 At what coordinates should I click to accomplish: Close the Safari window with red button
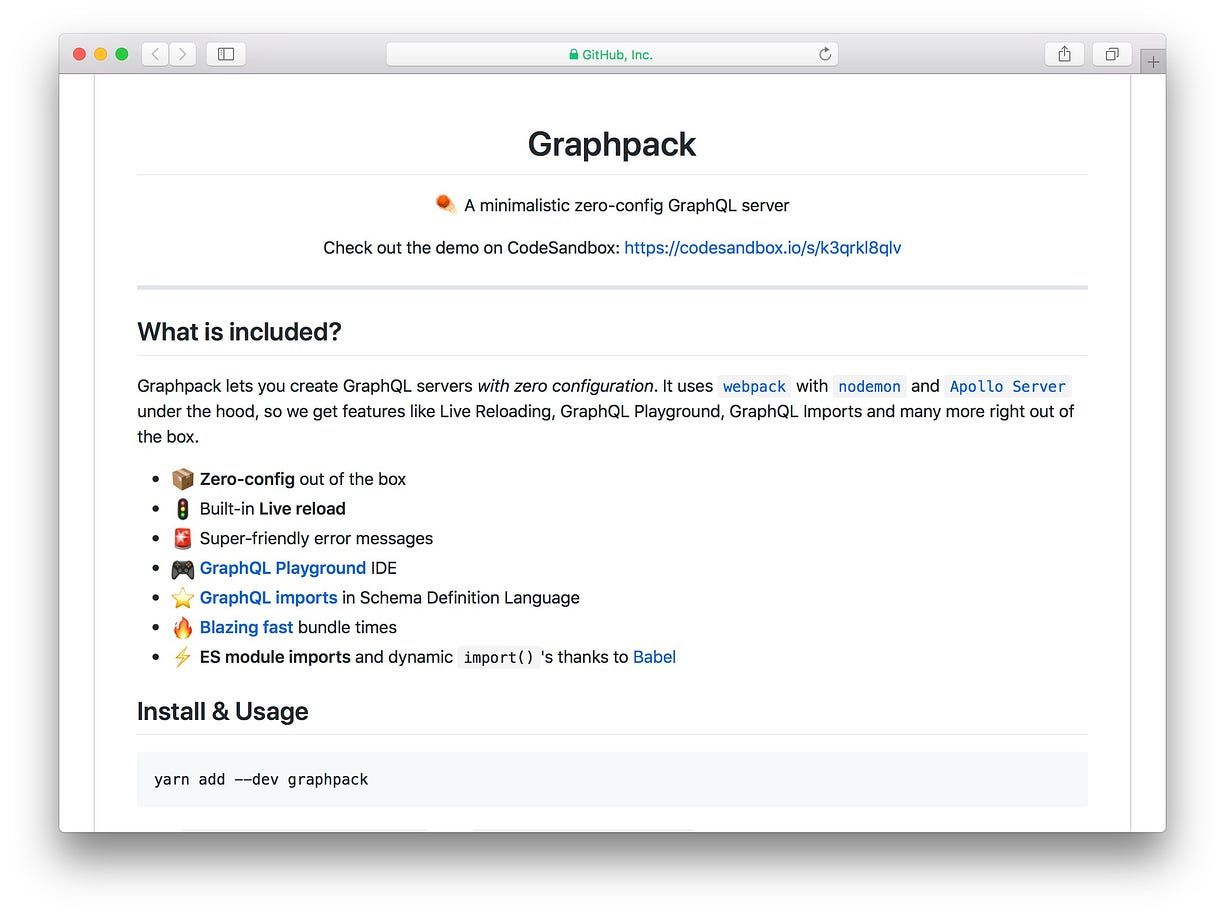coord(79,54)
